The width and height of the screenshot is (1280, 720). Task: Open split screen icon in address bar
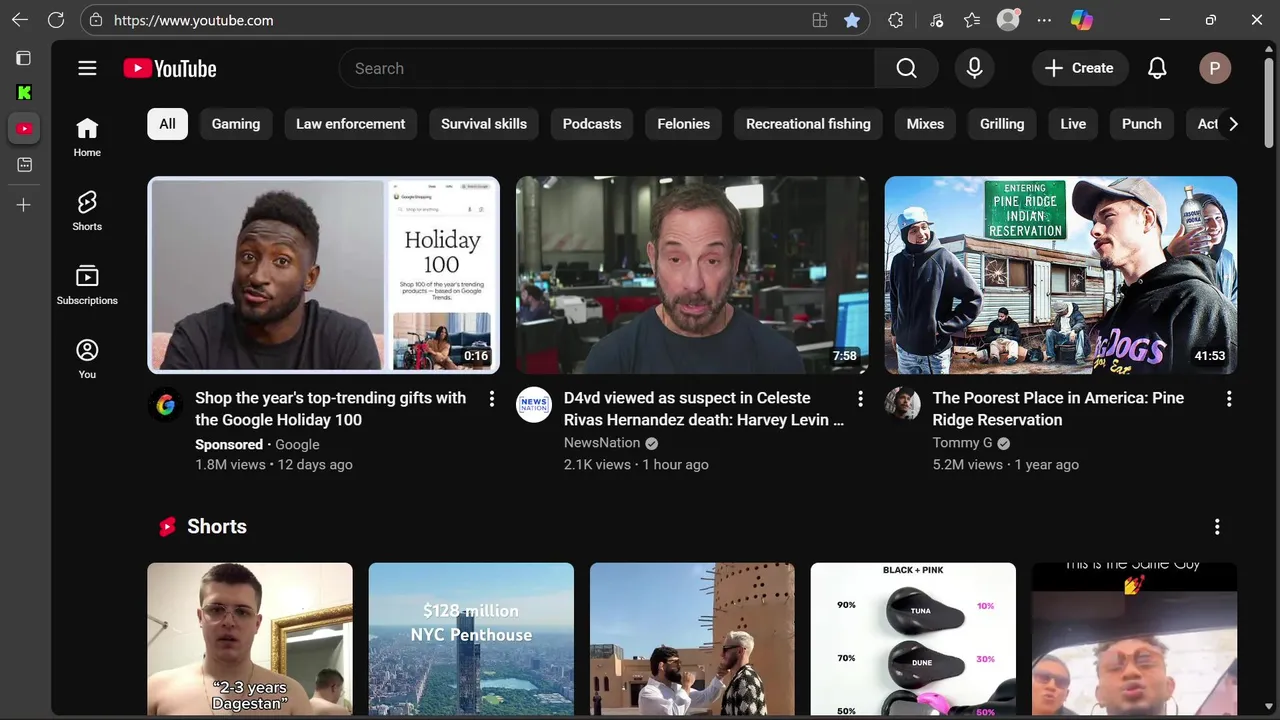(x=820, y=20)
